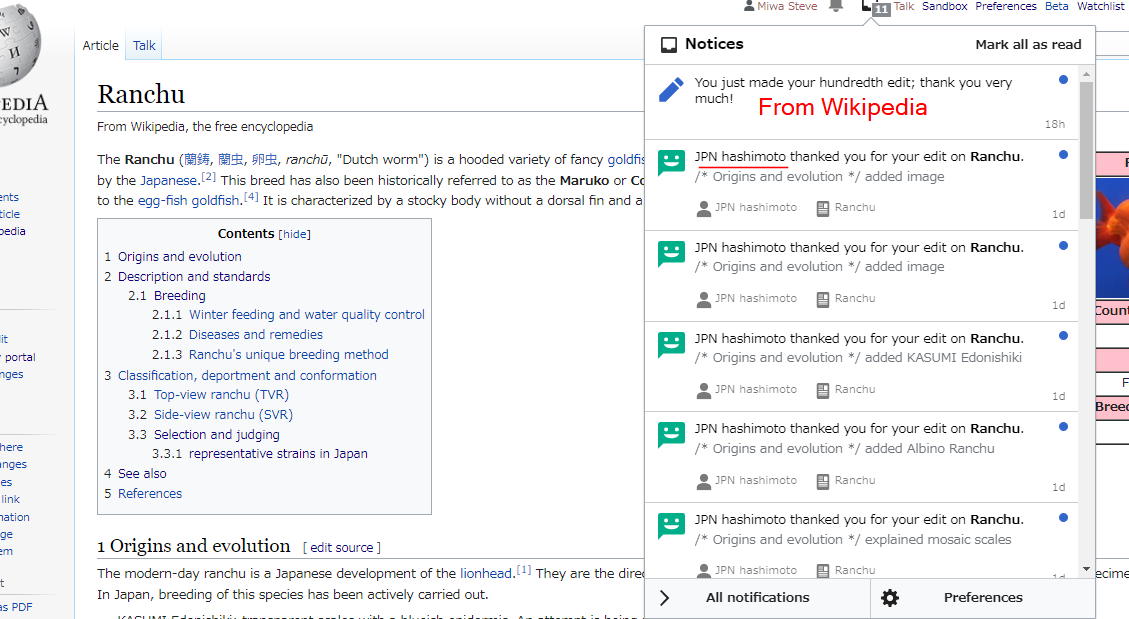This screenshot has height=619, width=1129.
Task: Expand All notifications via the chevron arrow
Action: coord(665,598)
